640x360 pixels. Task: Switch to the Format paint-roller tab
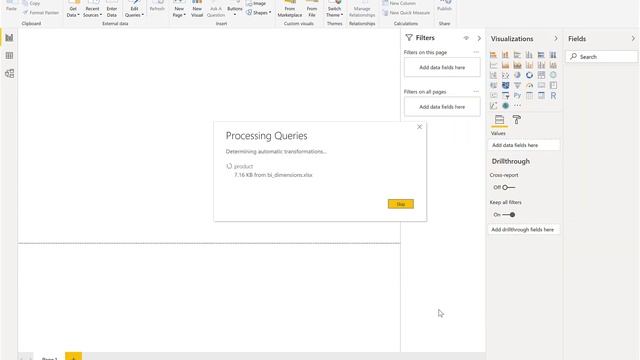tap(517, 120)
